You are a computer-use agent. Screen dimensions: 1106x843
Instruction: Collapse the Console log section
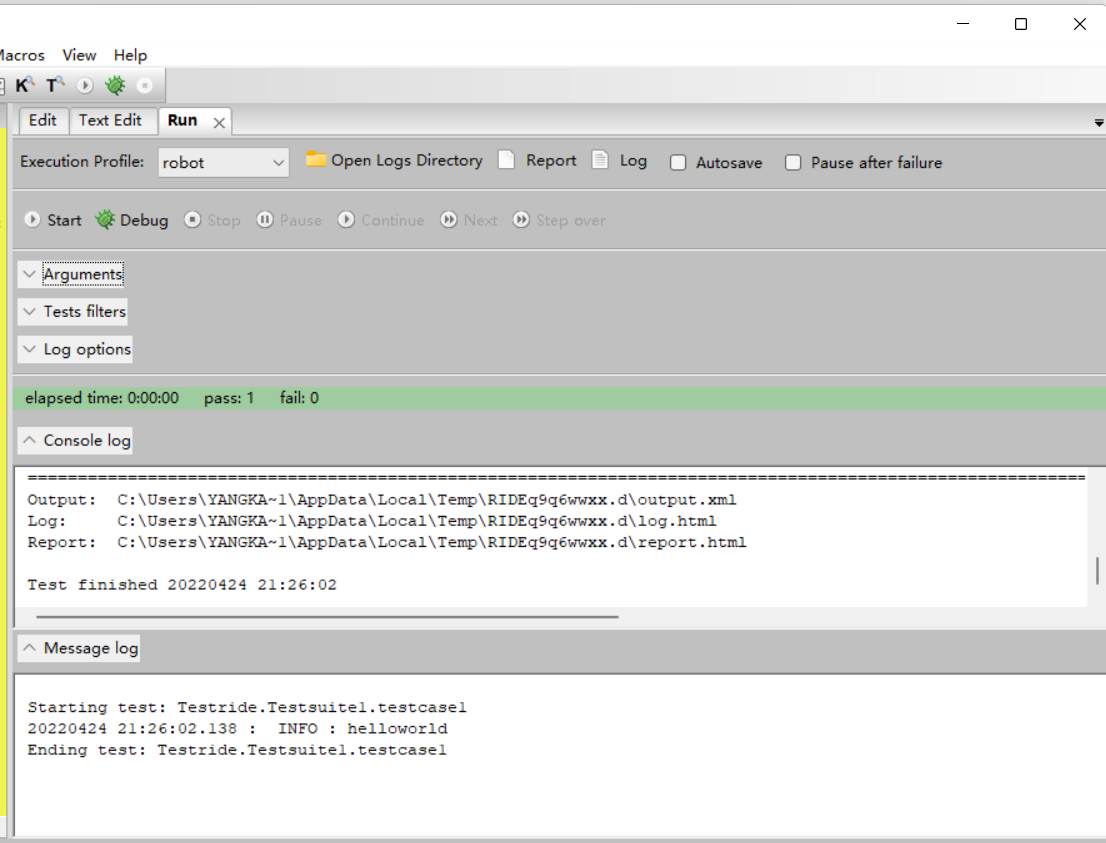tap(75, 440)
